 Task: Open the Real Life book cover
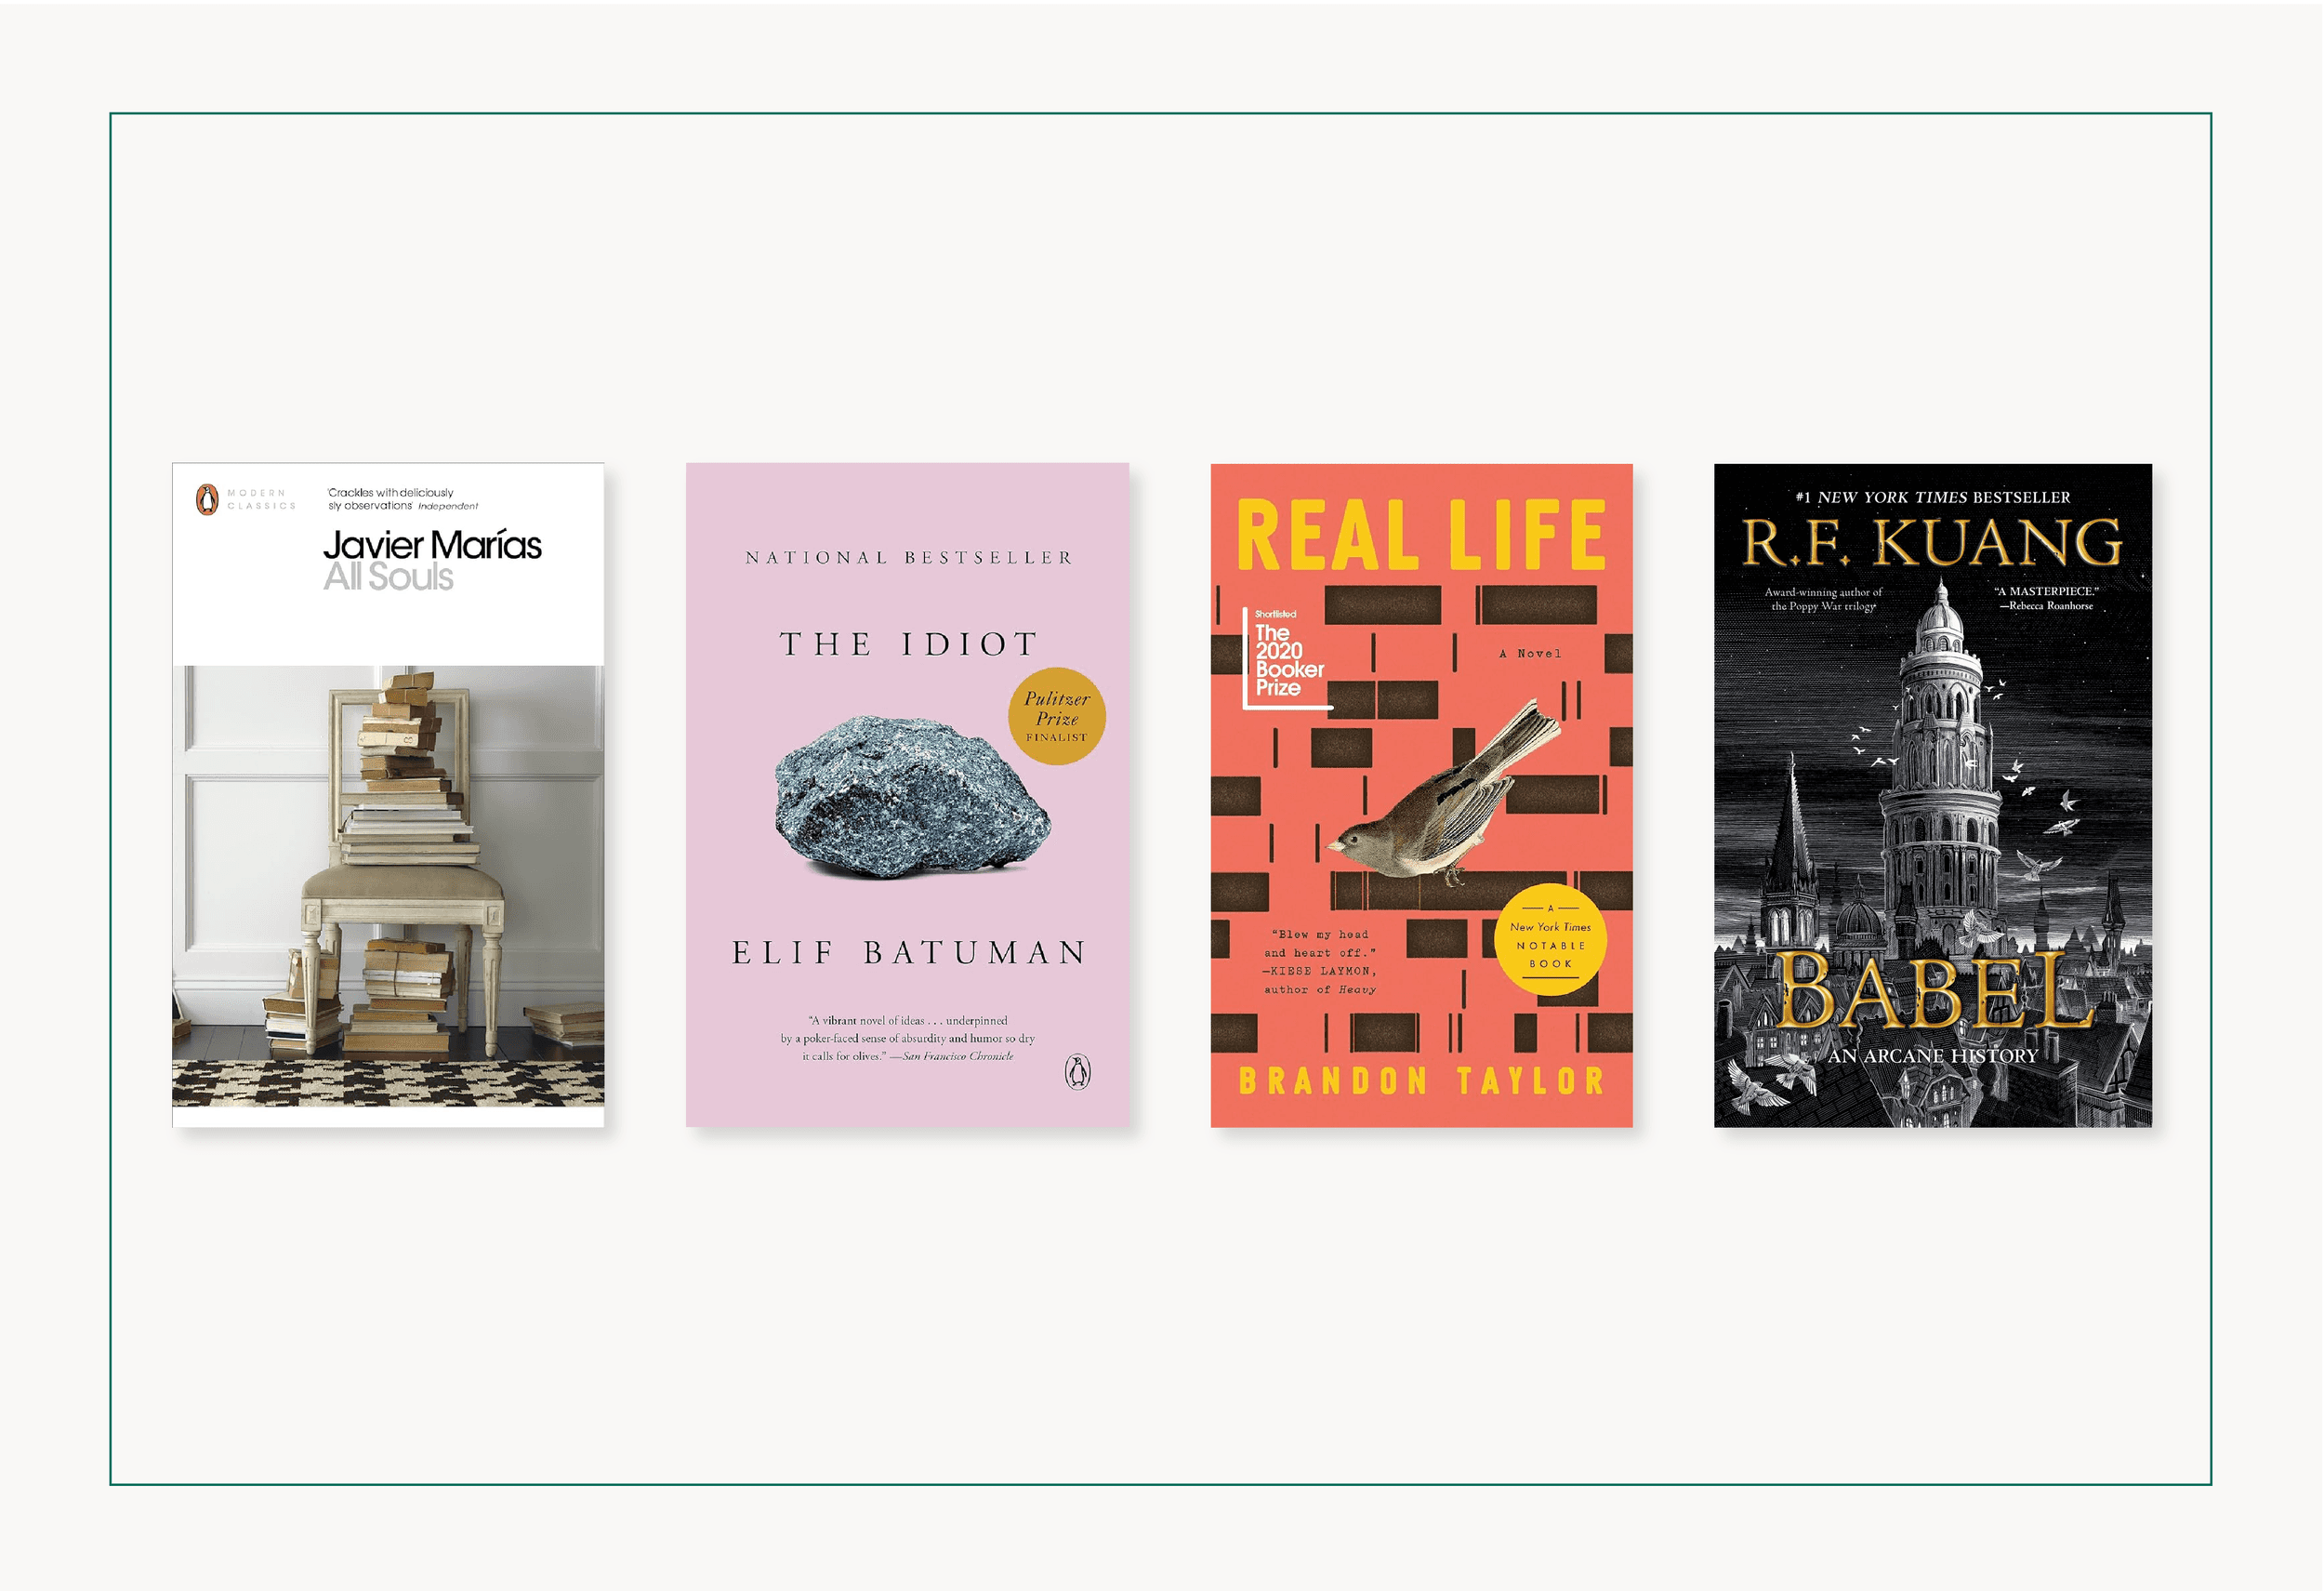tap(1421, 795)
